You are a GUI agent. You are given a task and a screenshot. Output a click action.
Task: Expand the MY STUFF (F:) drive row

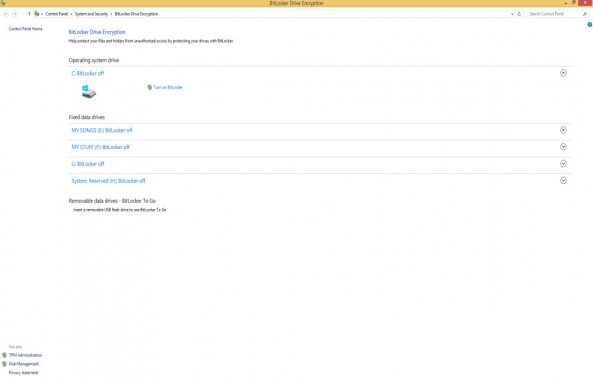pos(563,147)
